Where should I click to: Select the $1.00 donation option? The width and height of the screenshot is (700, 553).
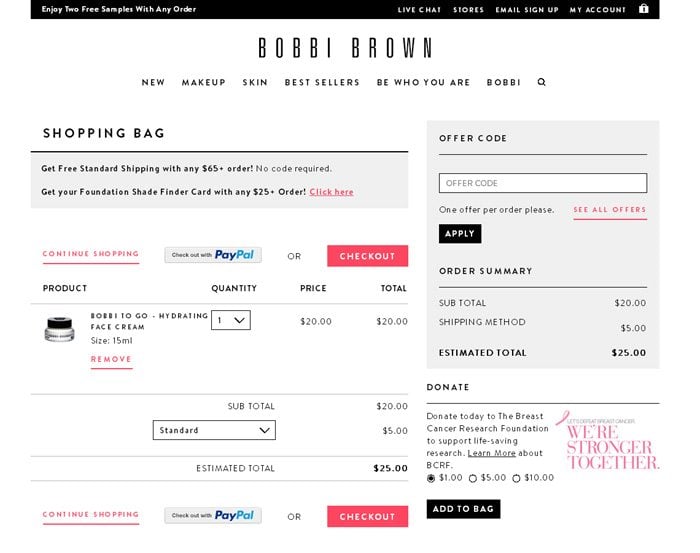(x=431, y=478)
